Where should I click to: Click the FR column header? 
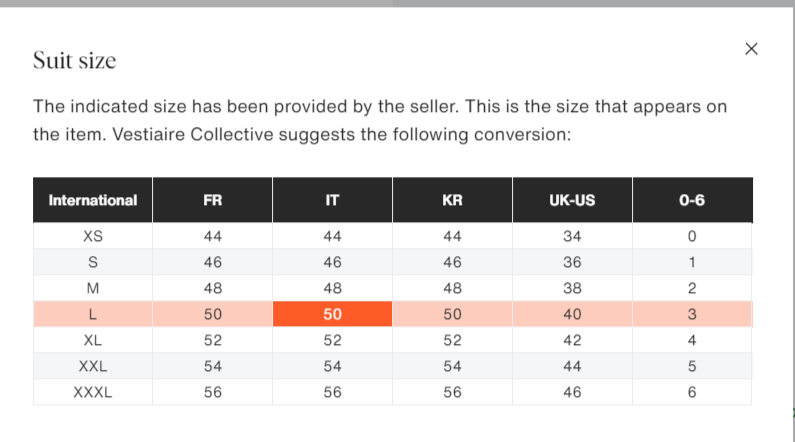[212, 200]
